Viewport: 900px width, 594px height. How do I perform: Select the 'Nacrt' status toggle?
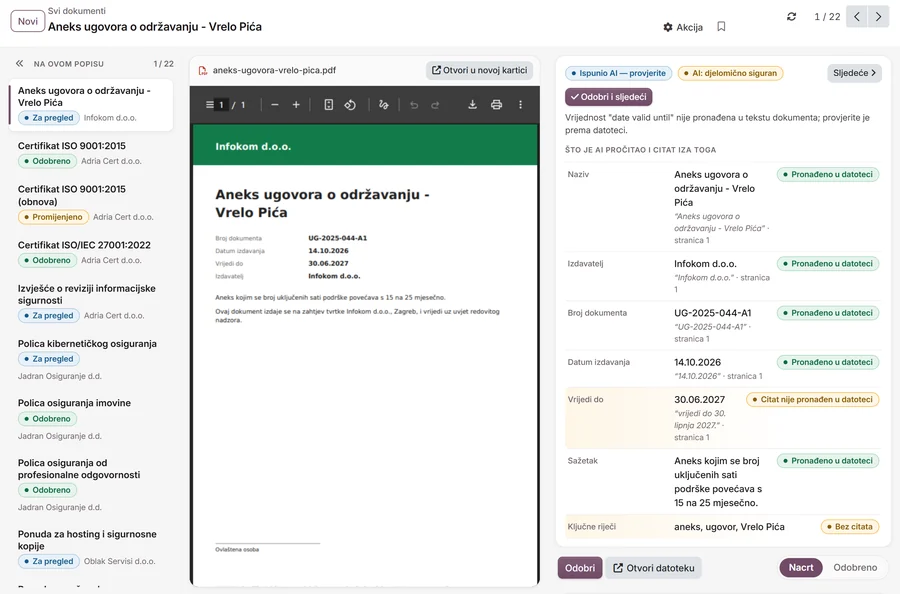pos(801,567)
